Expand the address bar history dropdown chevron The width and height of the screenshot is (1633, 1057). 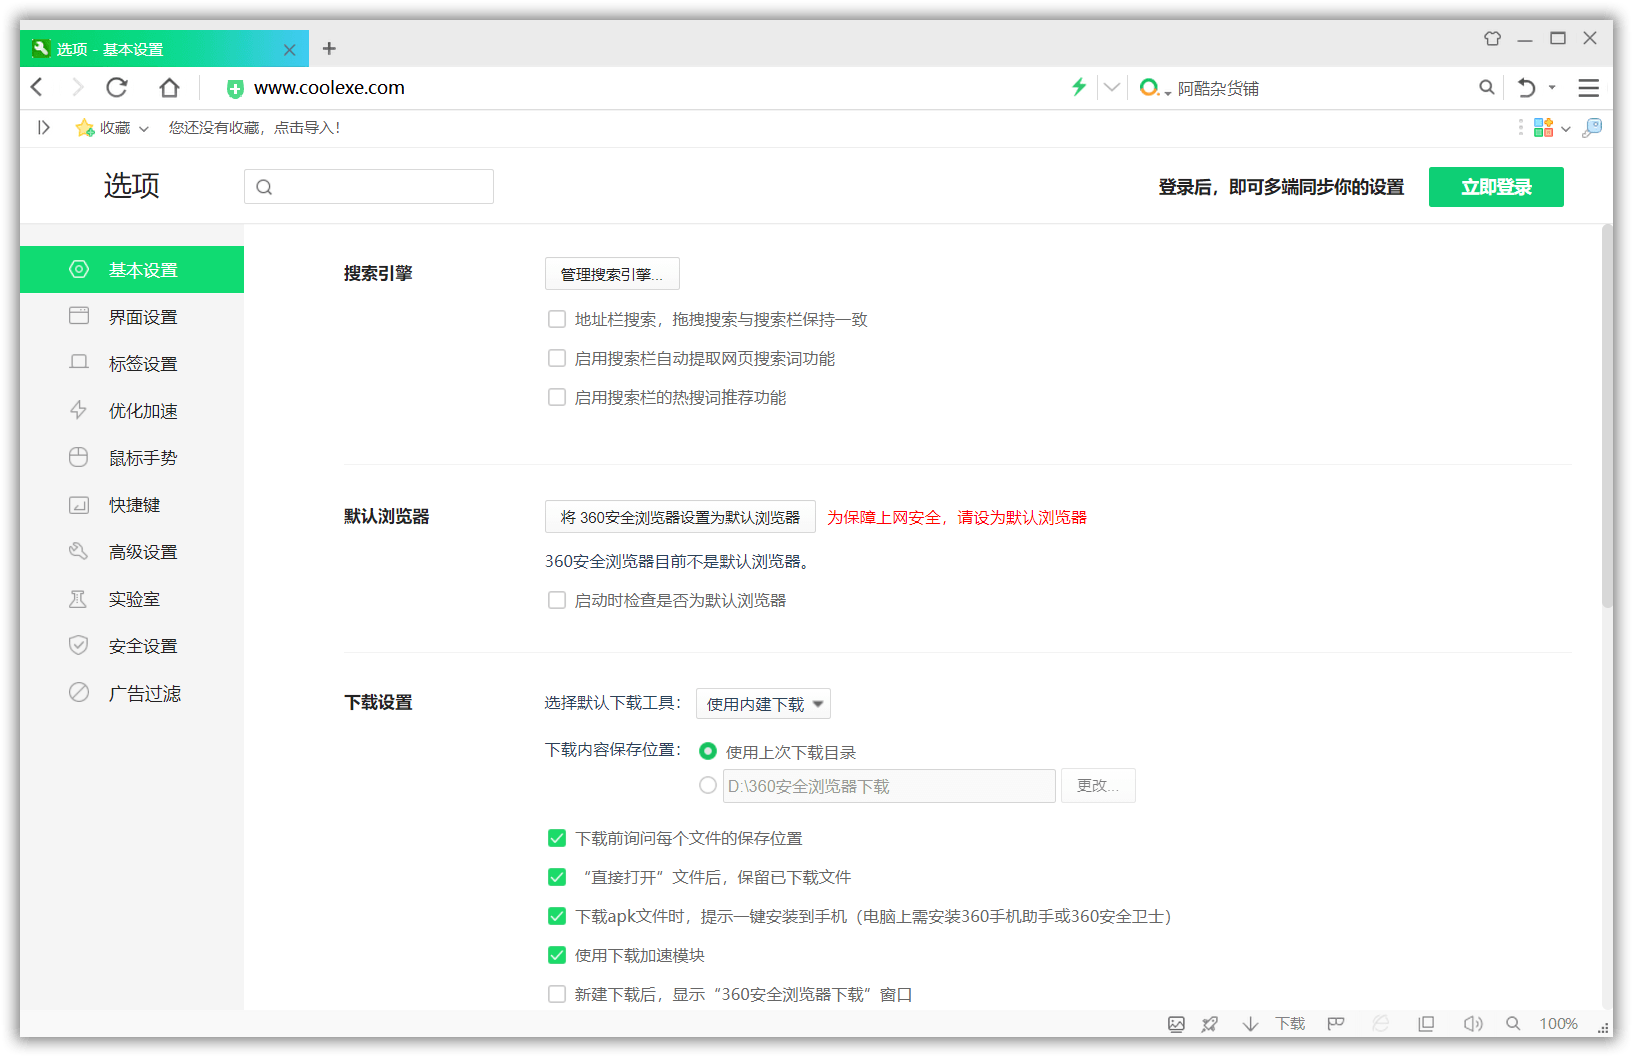click(x=1111, y=87)
